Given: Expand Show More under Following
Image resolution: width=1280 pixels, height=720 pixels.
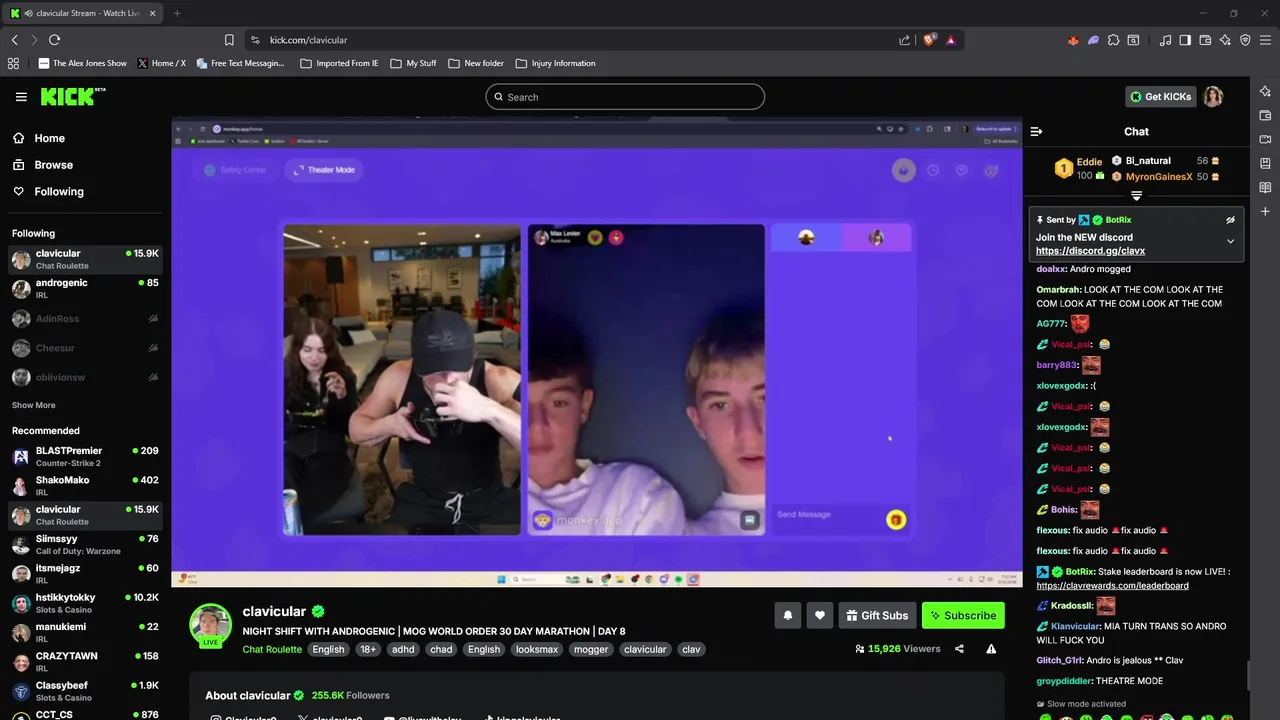Looking at the screenshot, I should pos(33,405).
